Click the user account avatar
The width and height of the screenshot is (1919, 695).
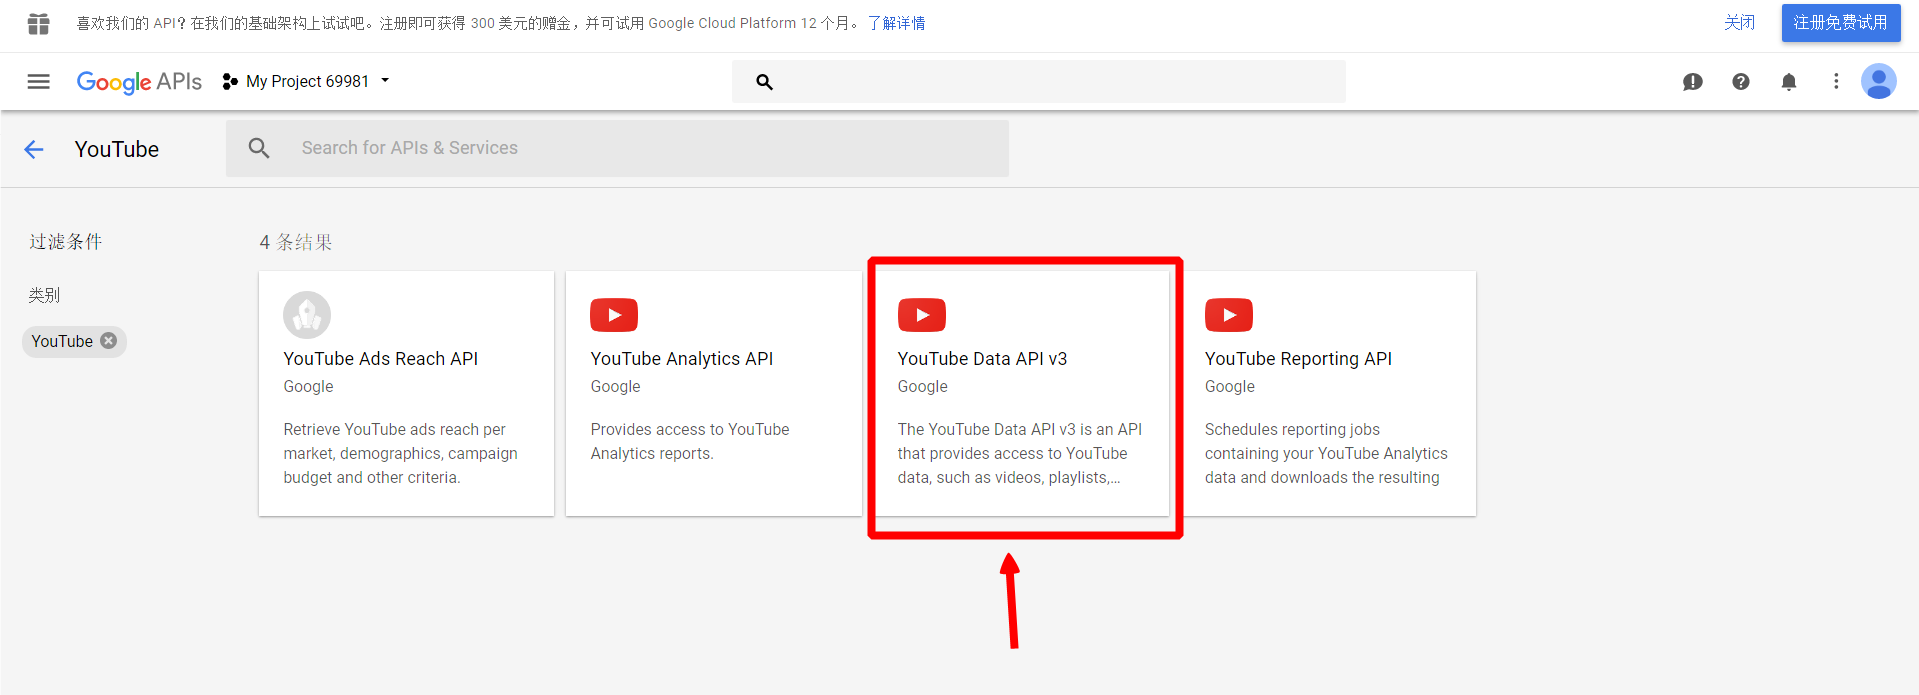(1878, 81)
